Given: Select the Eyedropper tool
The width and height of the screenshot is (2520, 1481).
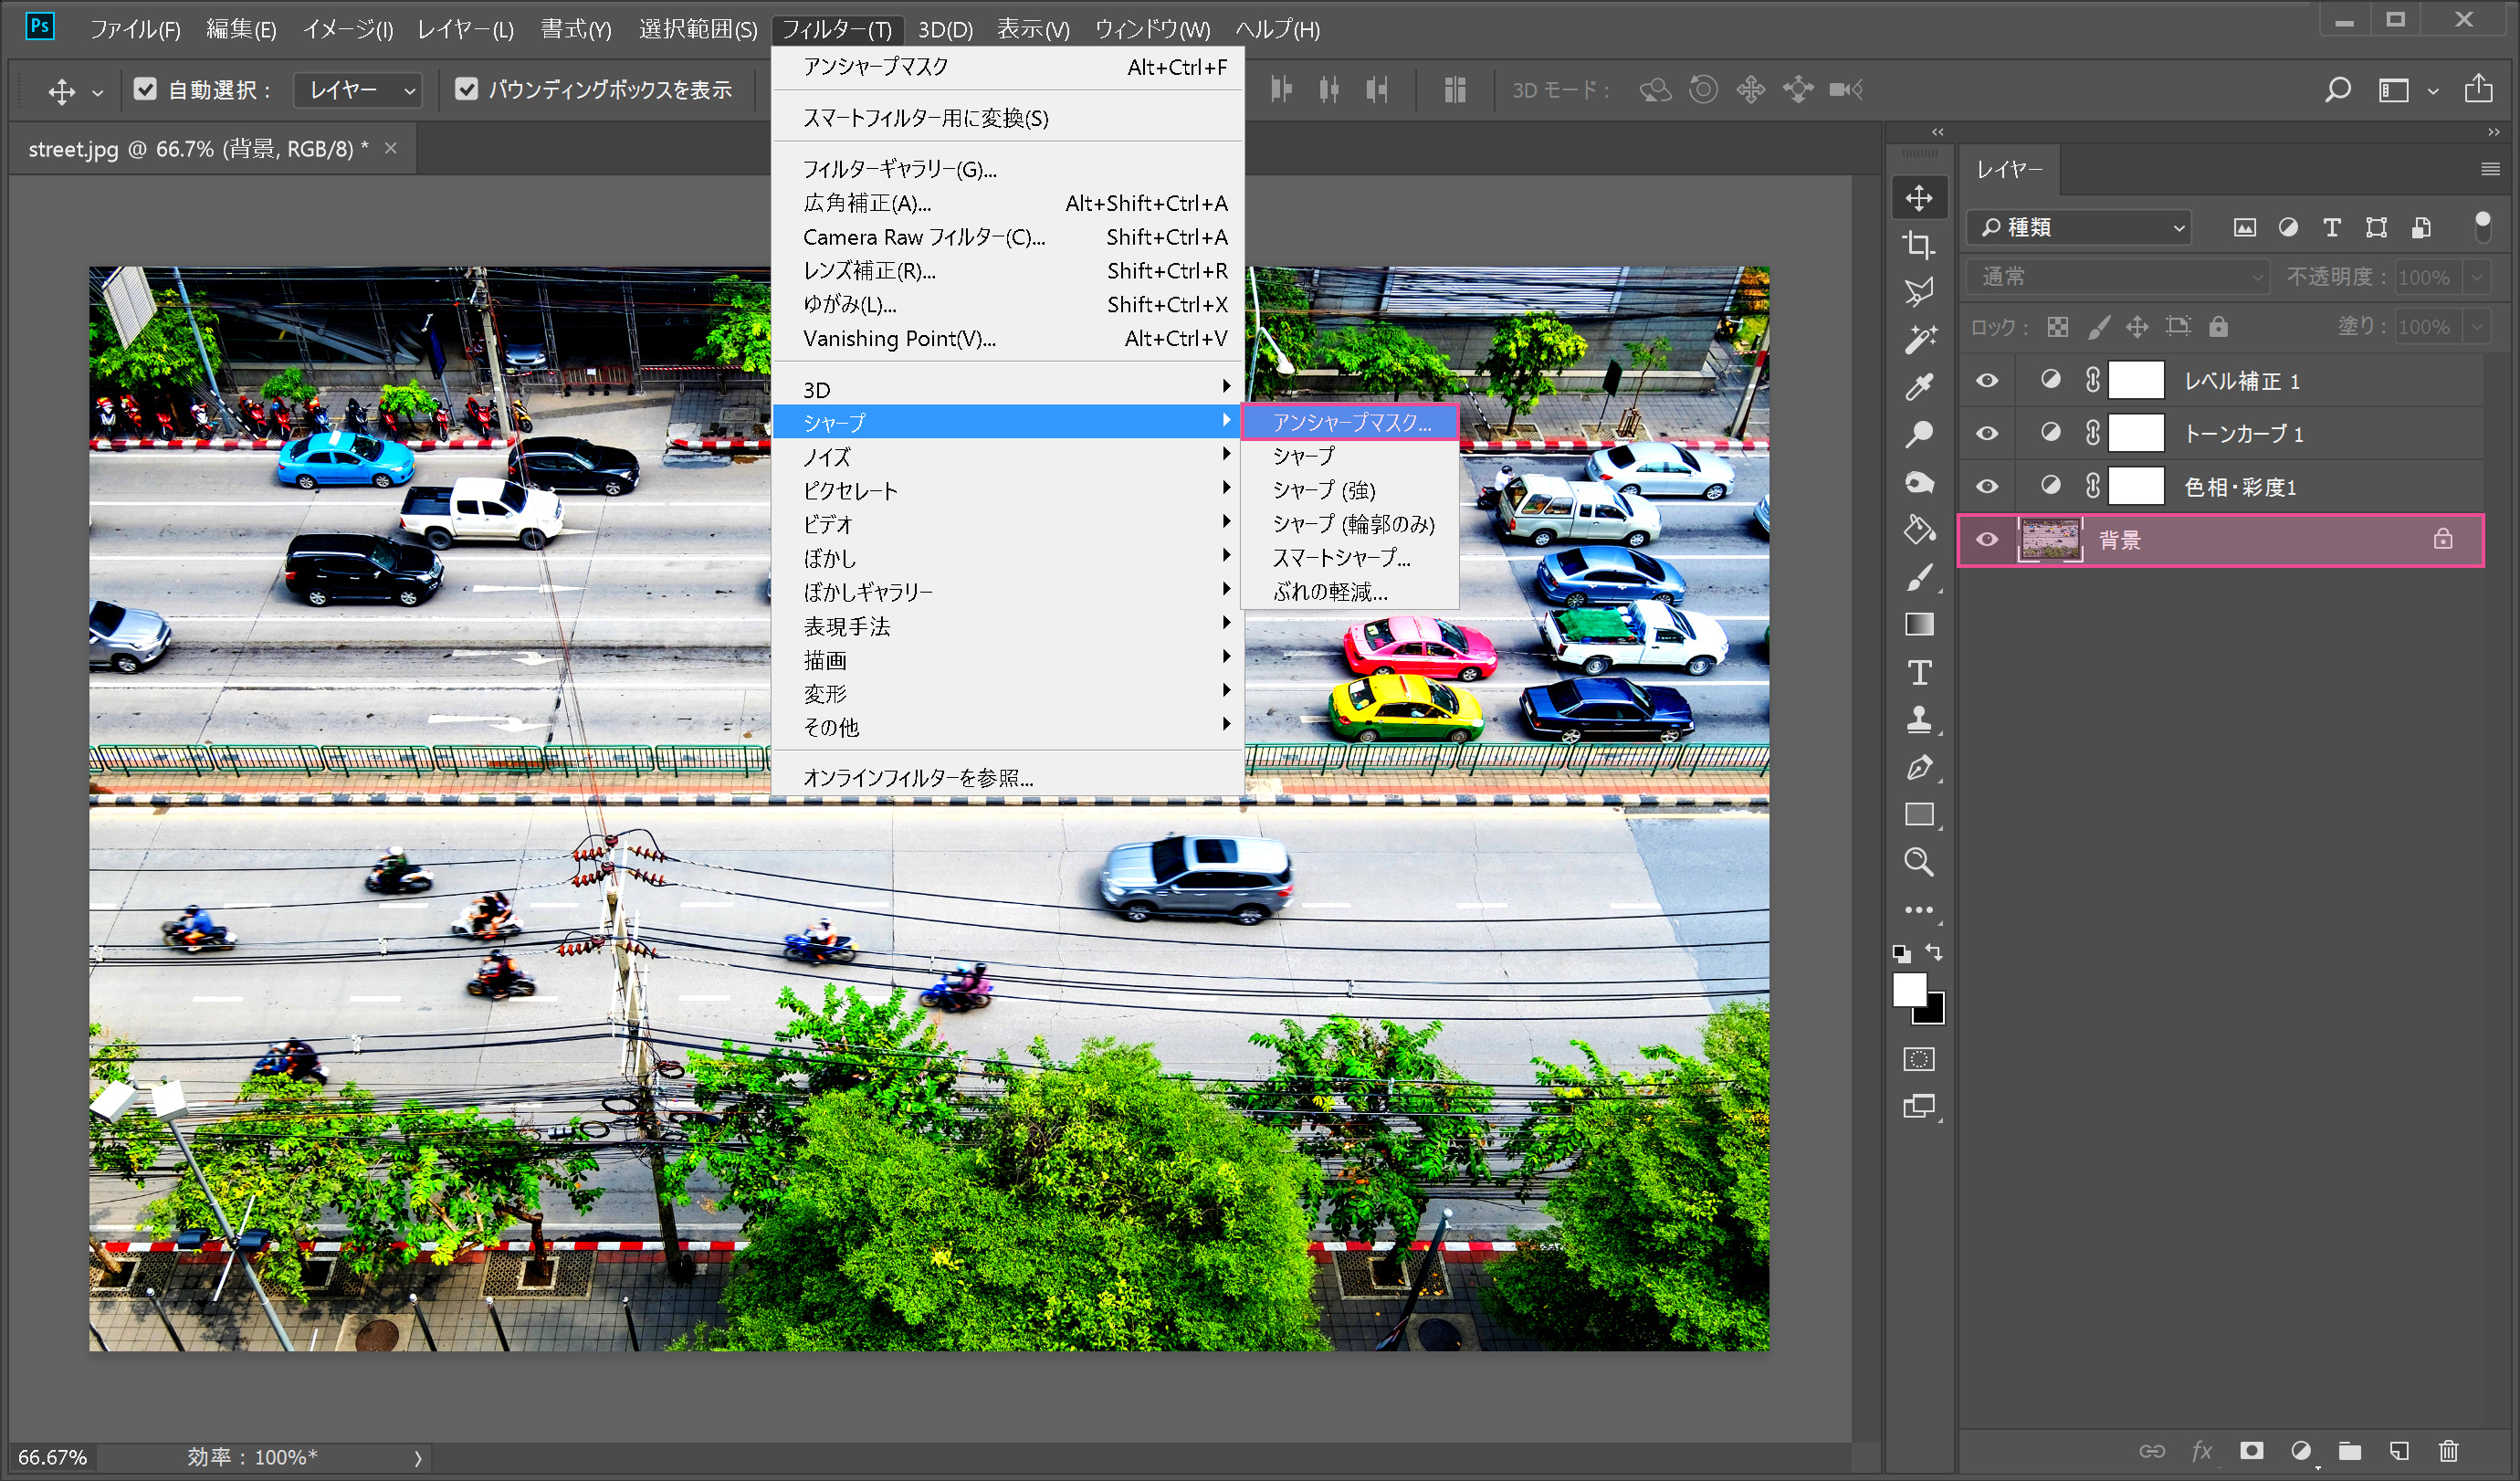Looking at the screenshot, I should [x=1918, y=387].
